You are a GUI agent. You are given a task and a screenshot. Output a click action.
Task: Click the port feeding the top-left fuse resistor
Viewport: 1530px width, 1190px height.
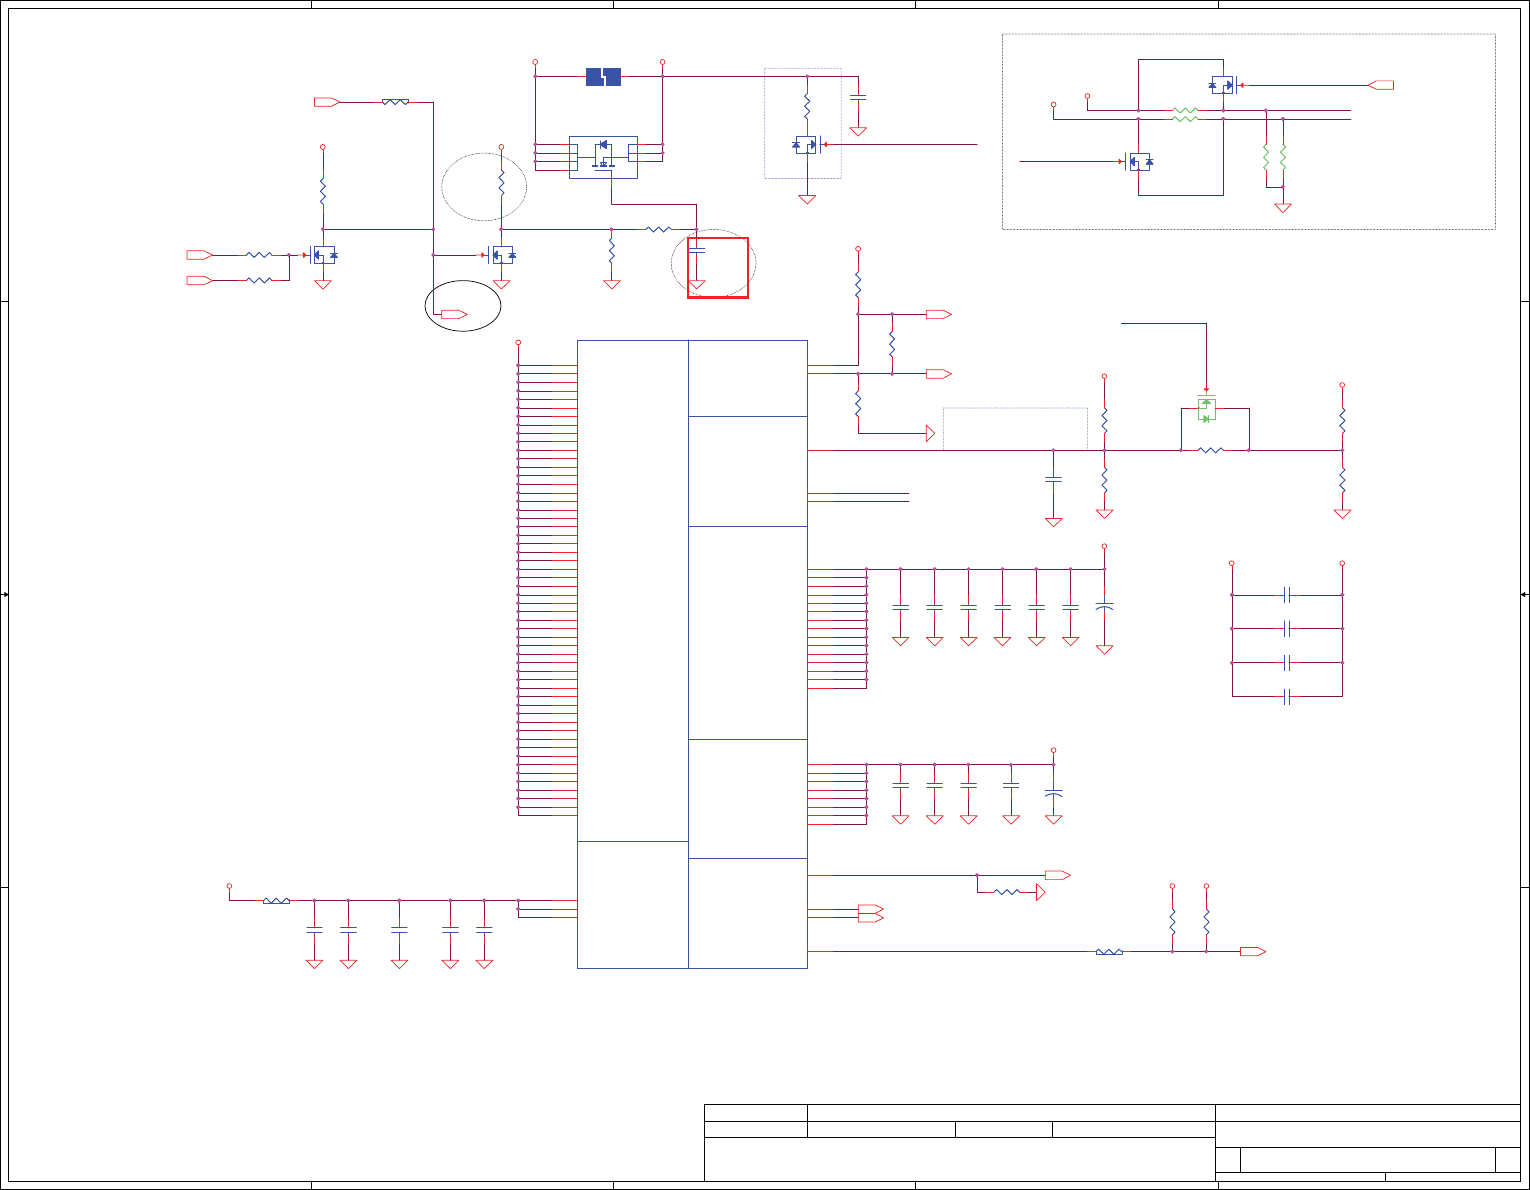[327, 102]
